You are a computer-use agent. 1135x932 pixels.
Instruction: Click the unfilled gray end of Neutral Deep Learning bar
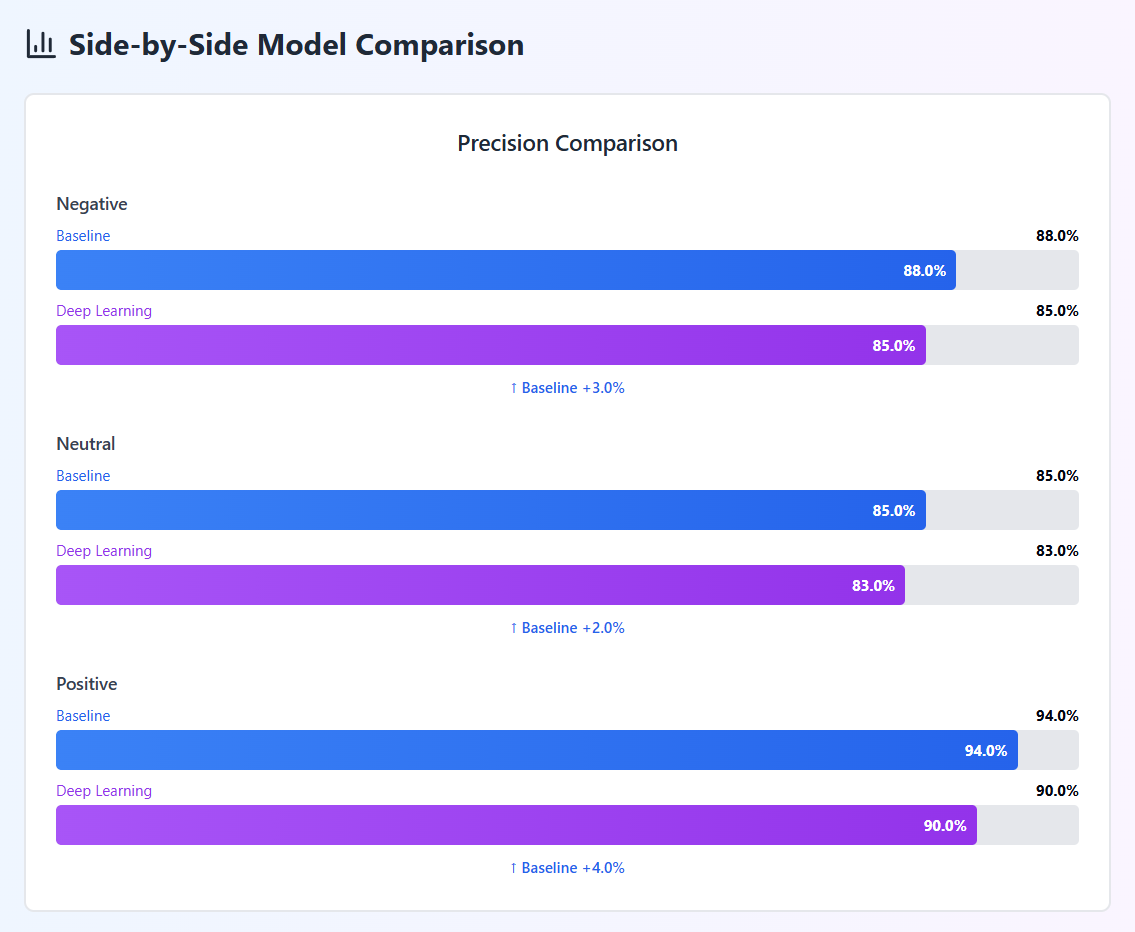click(x=991, y=585)
